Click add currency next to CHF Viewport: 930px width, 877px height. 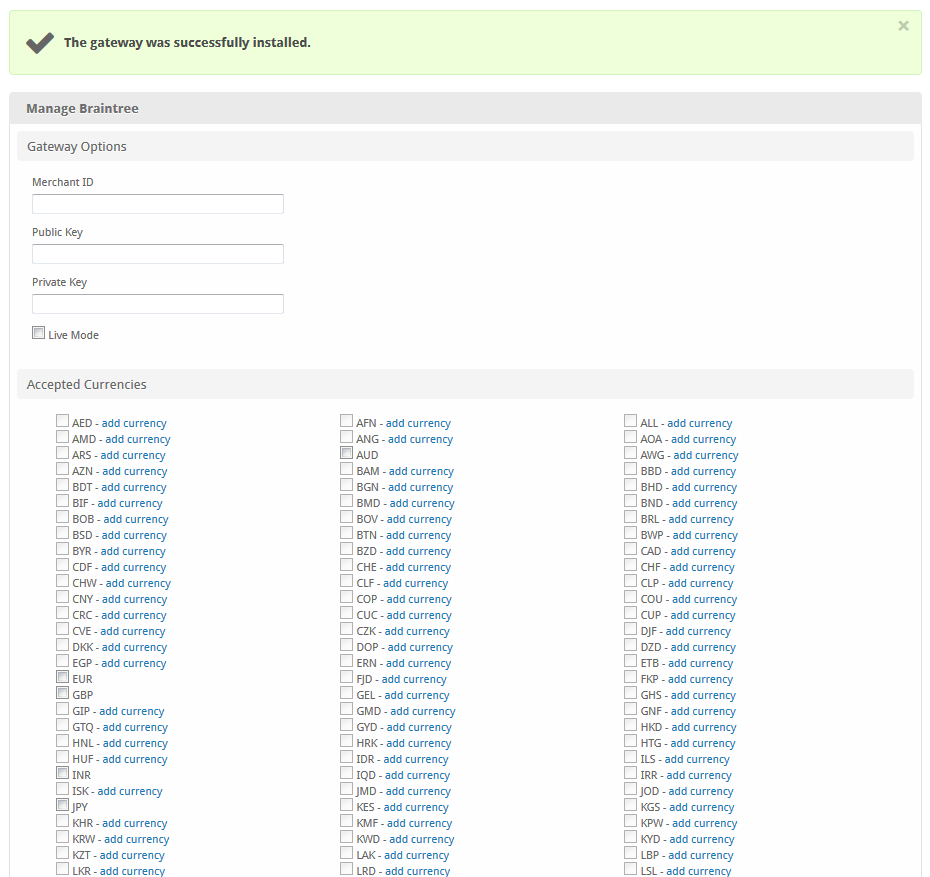pos(702,567)
